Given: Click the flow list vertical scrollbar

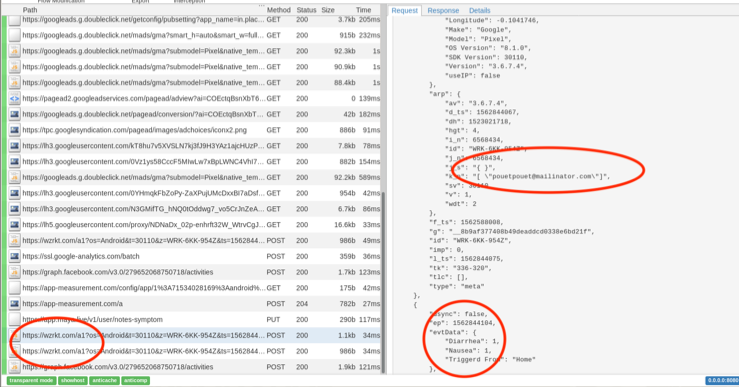Looking at the screenshot, I should tap(383, 283).
